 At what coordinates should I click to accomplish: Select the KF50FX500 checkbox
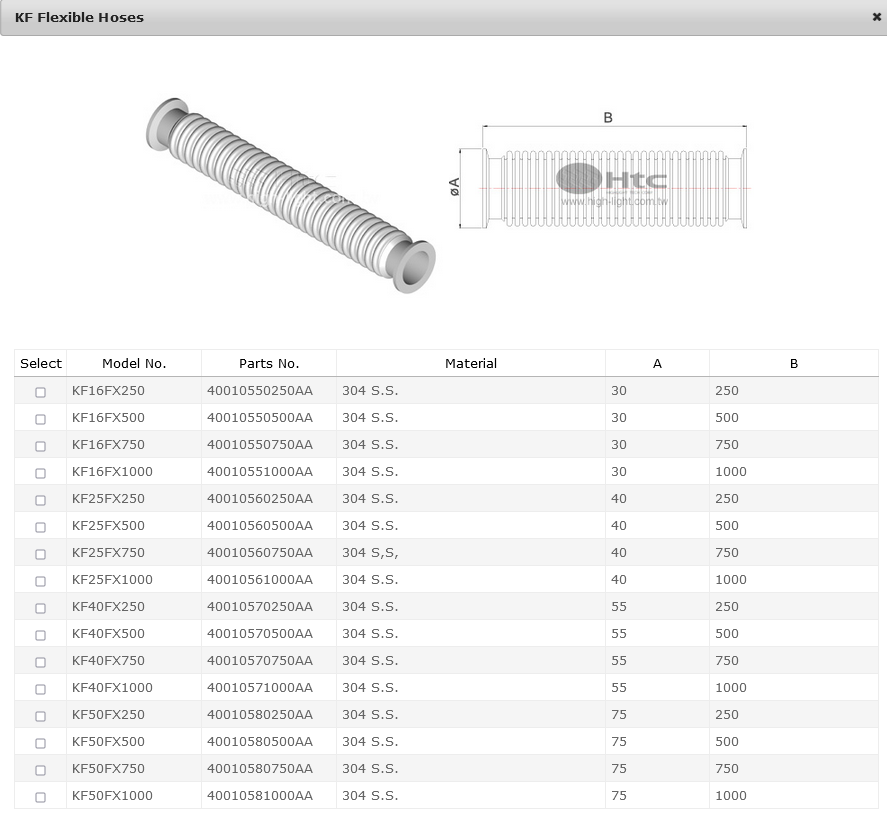(40, 743)
